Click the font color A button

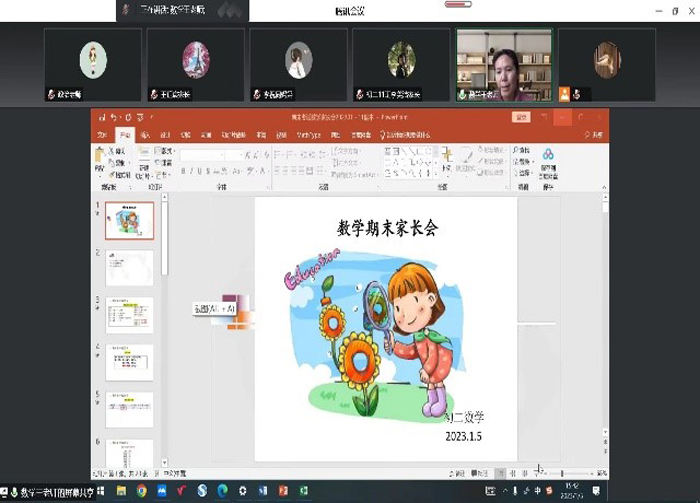pos(263,171)
